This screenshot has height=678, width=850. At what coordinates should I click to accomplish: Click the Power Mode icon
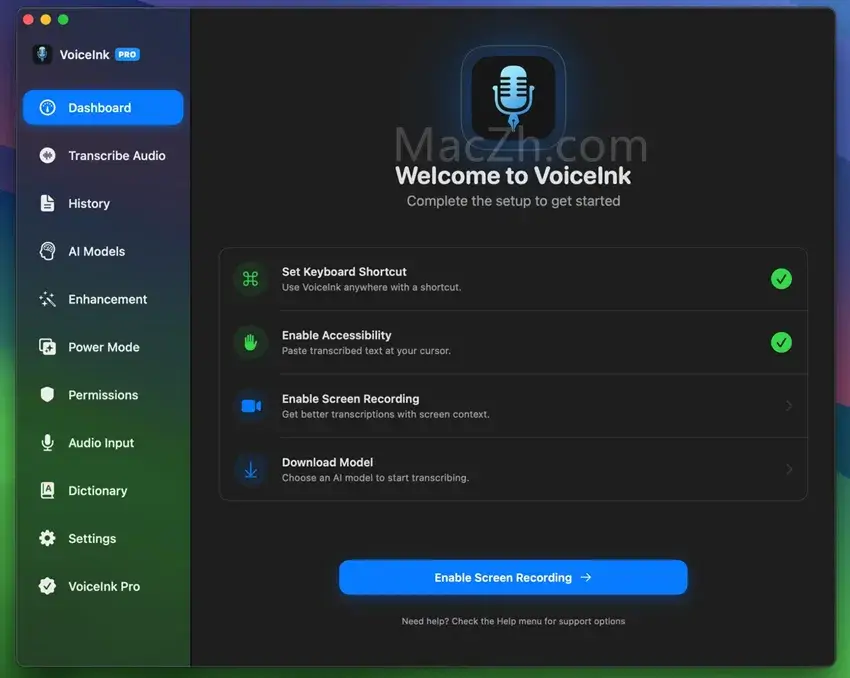point(48,347)
